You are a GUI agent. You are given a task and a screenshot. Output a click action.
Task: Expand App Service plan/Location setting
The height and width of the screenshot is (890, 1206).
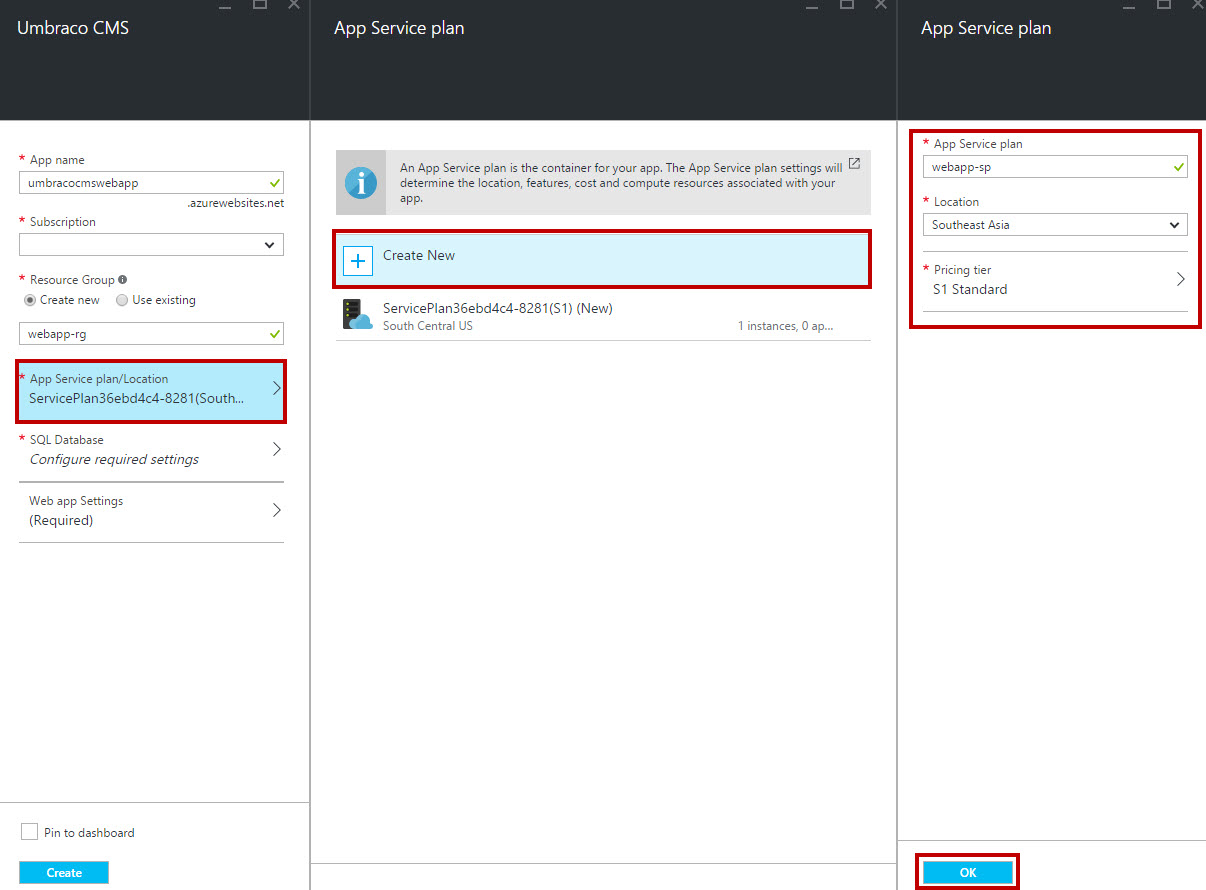coord(151,391)
